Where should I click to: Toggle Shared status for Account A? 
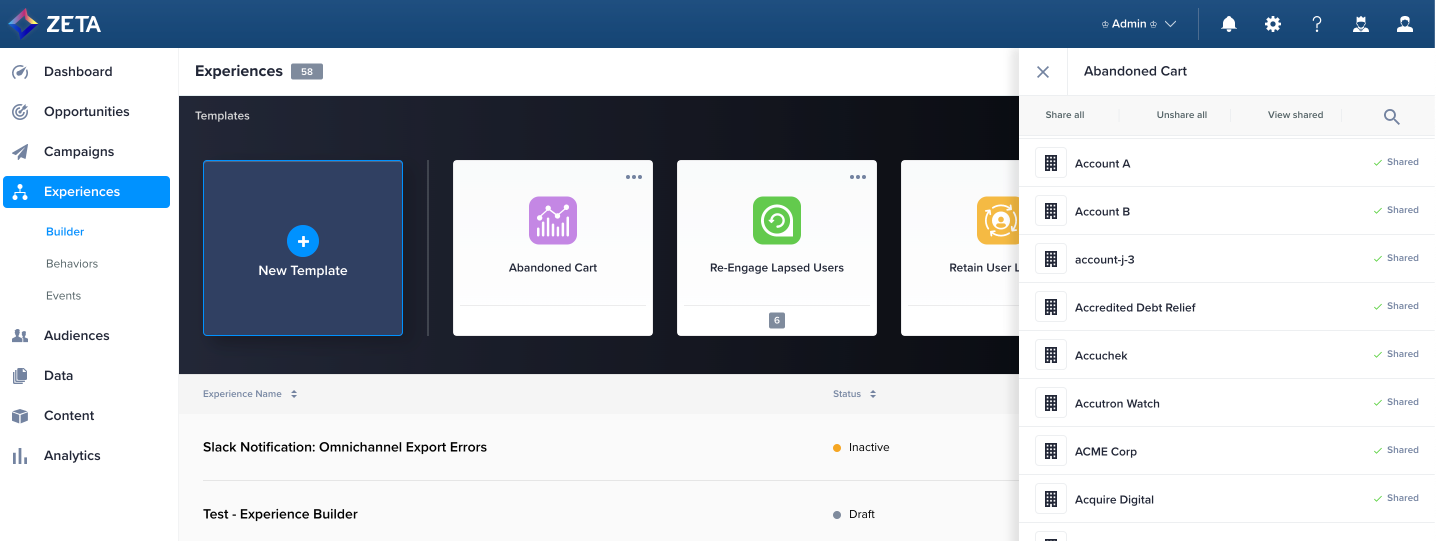pos(1396,162)
